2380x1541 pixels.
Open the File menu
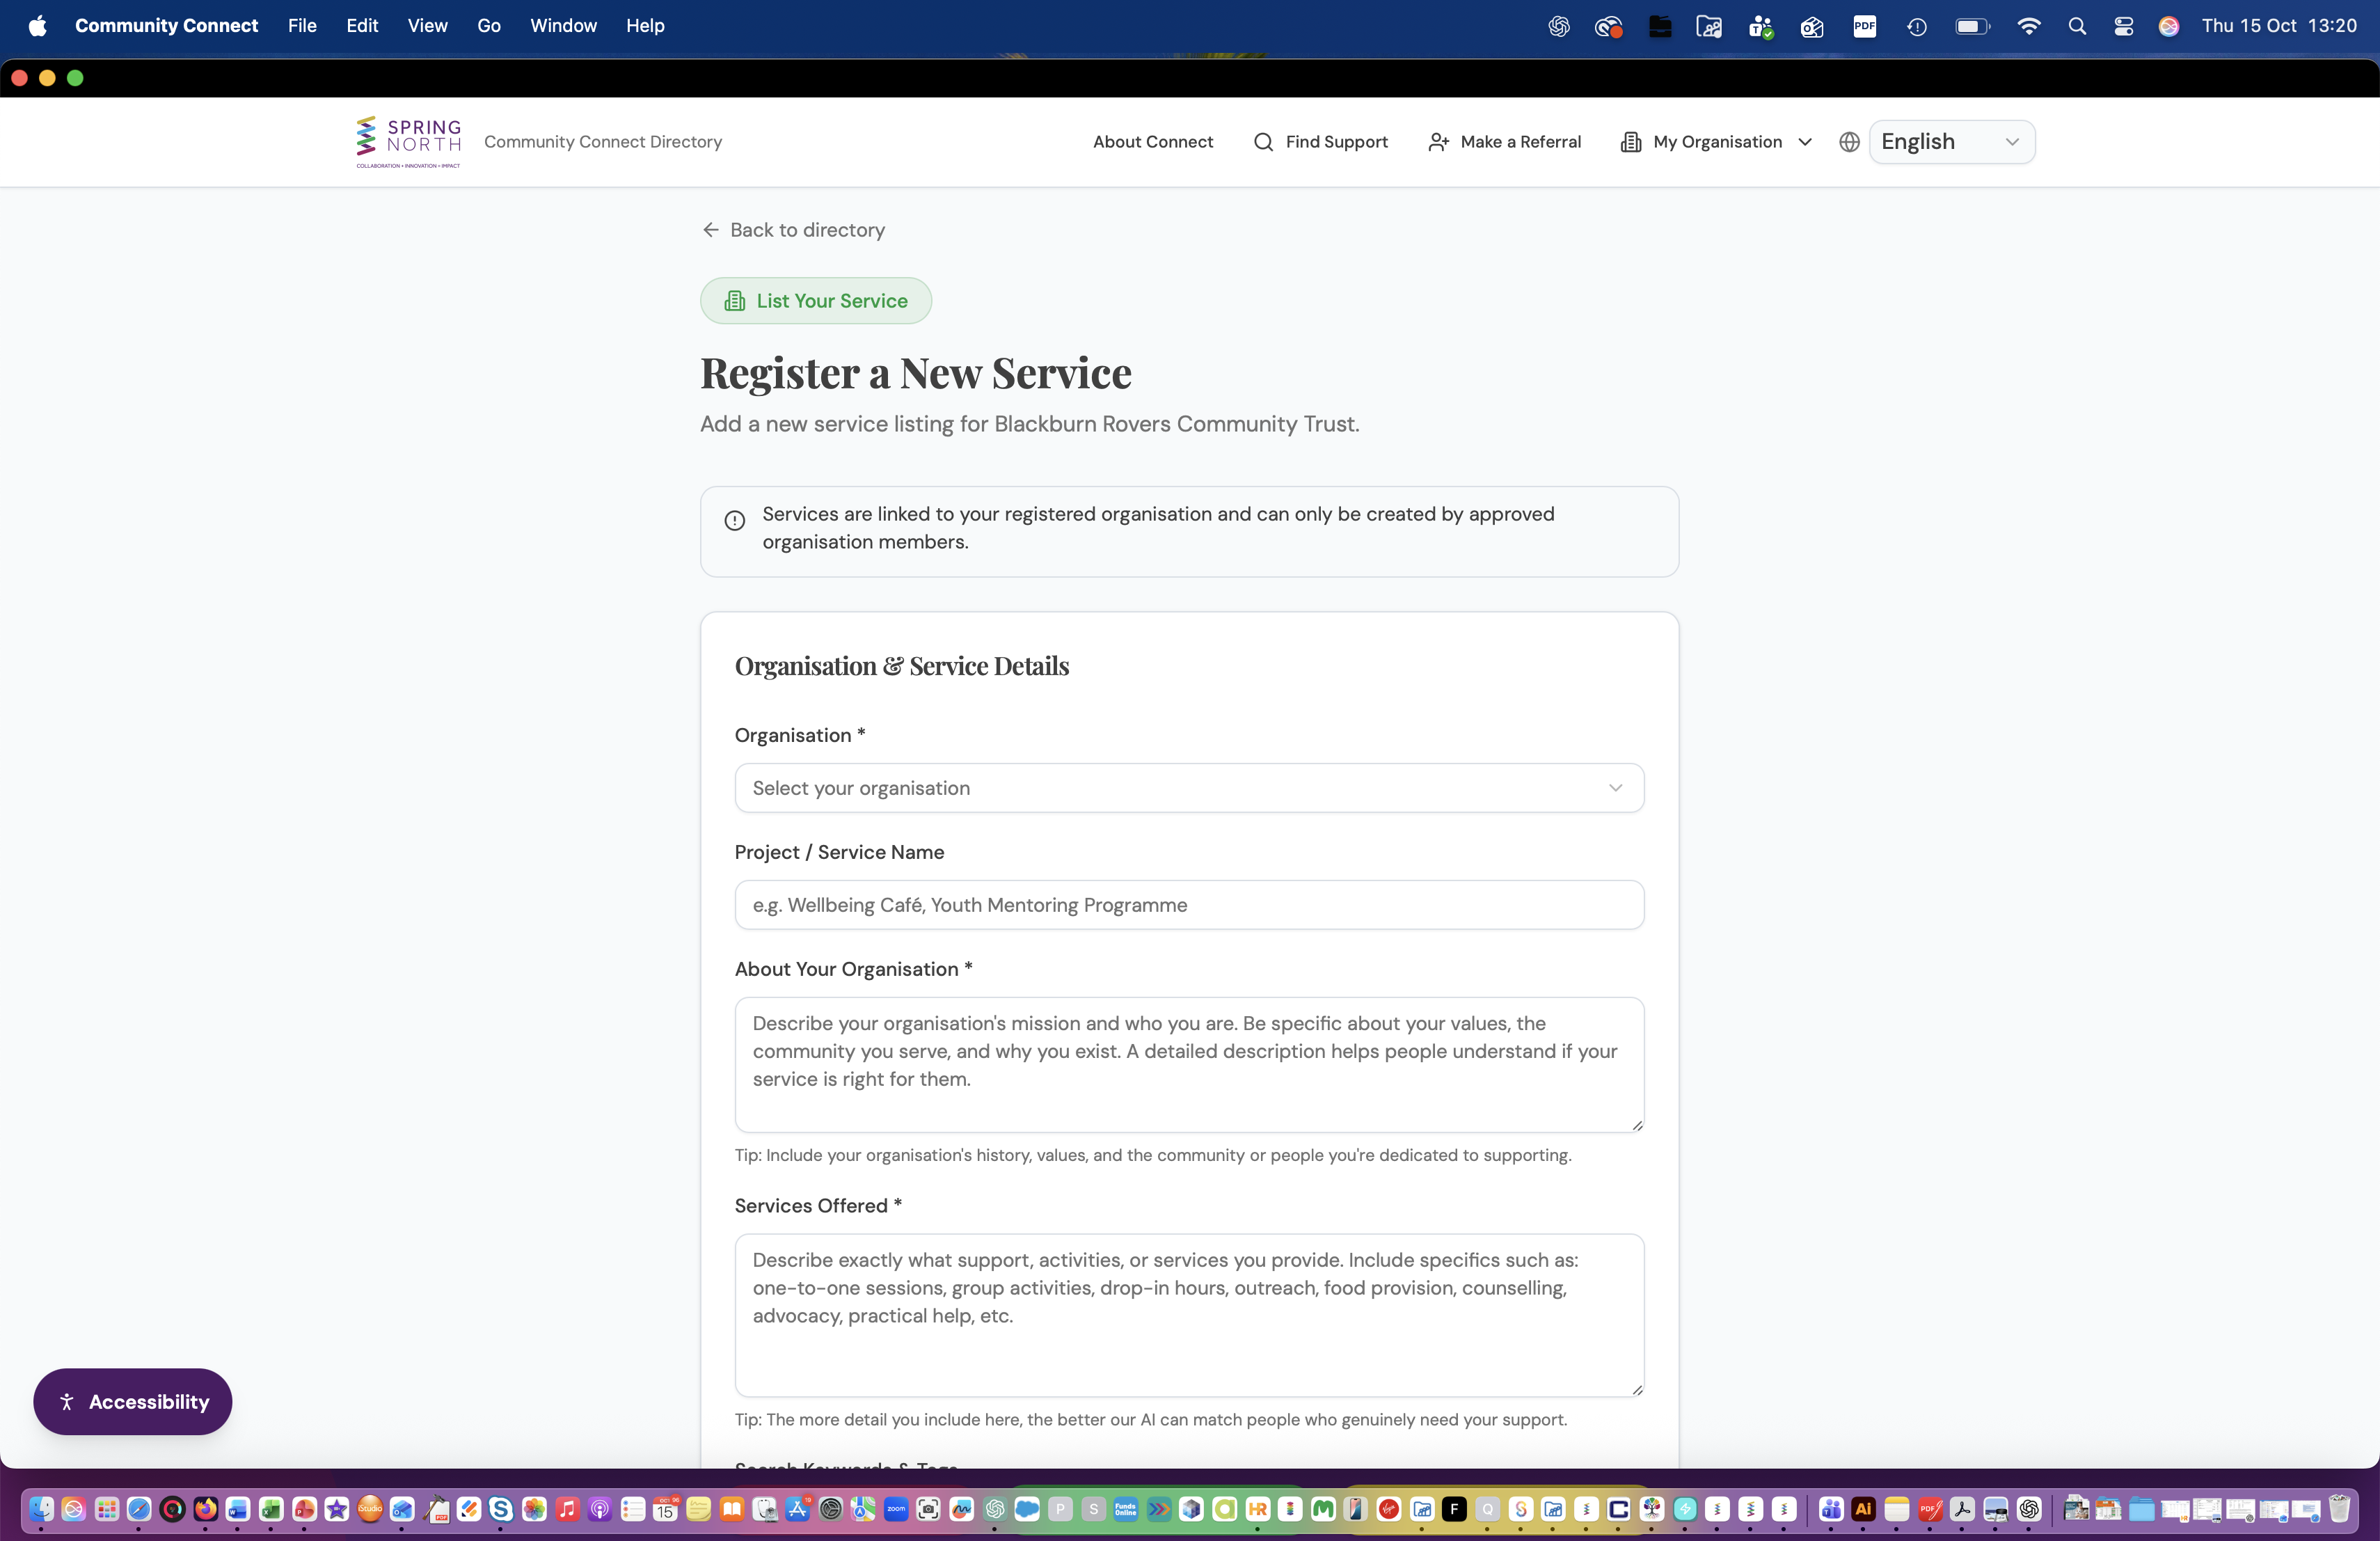click(302, 26)
